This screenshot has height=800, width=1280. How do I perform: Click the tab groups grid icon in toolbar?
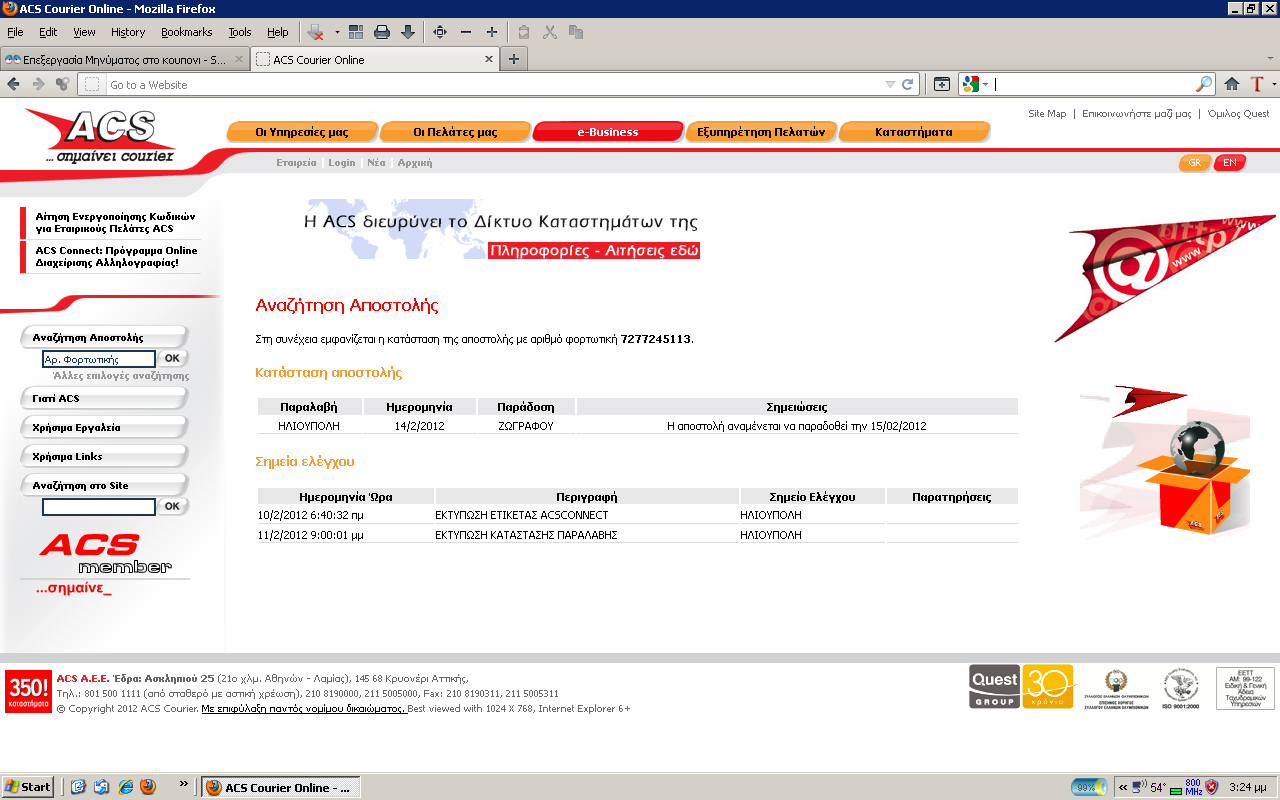(356, 32)
